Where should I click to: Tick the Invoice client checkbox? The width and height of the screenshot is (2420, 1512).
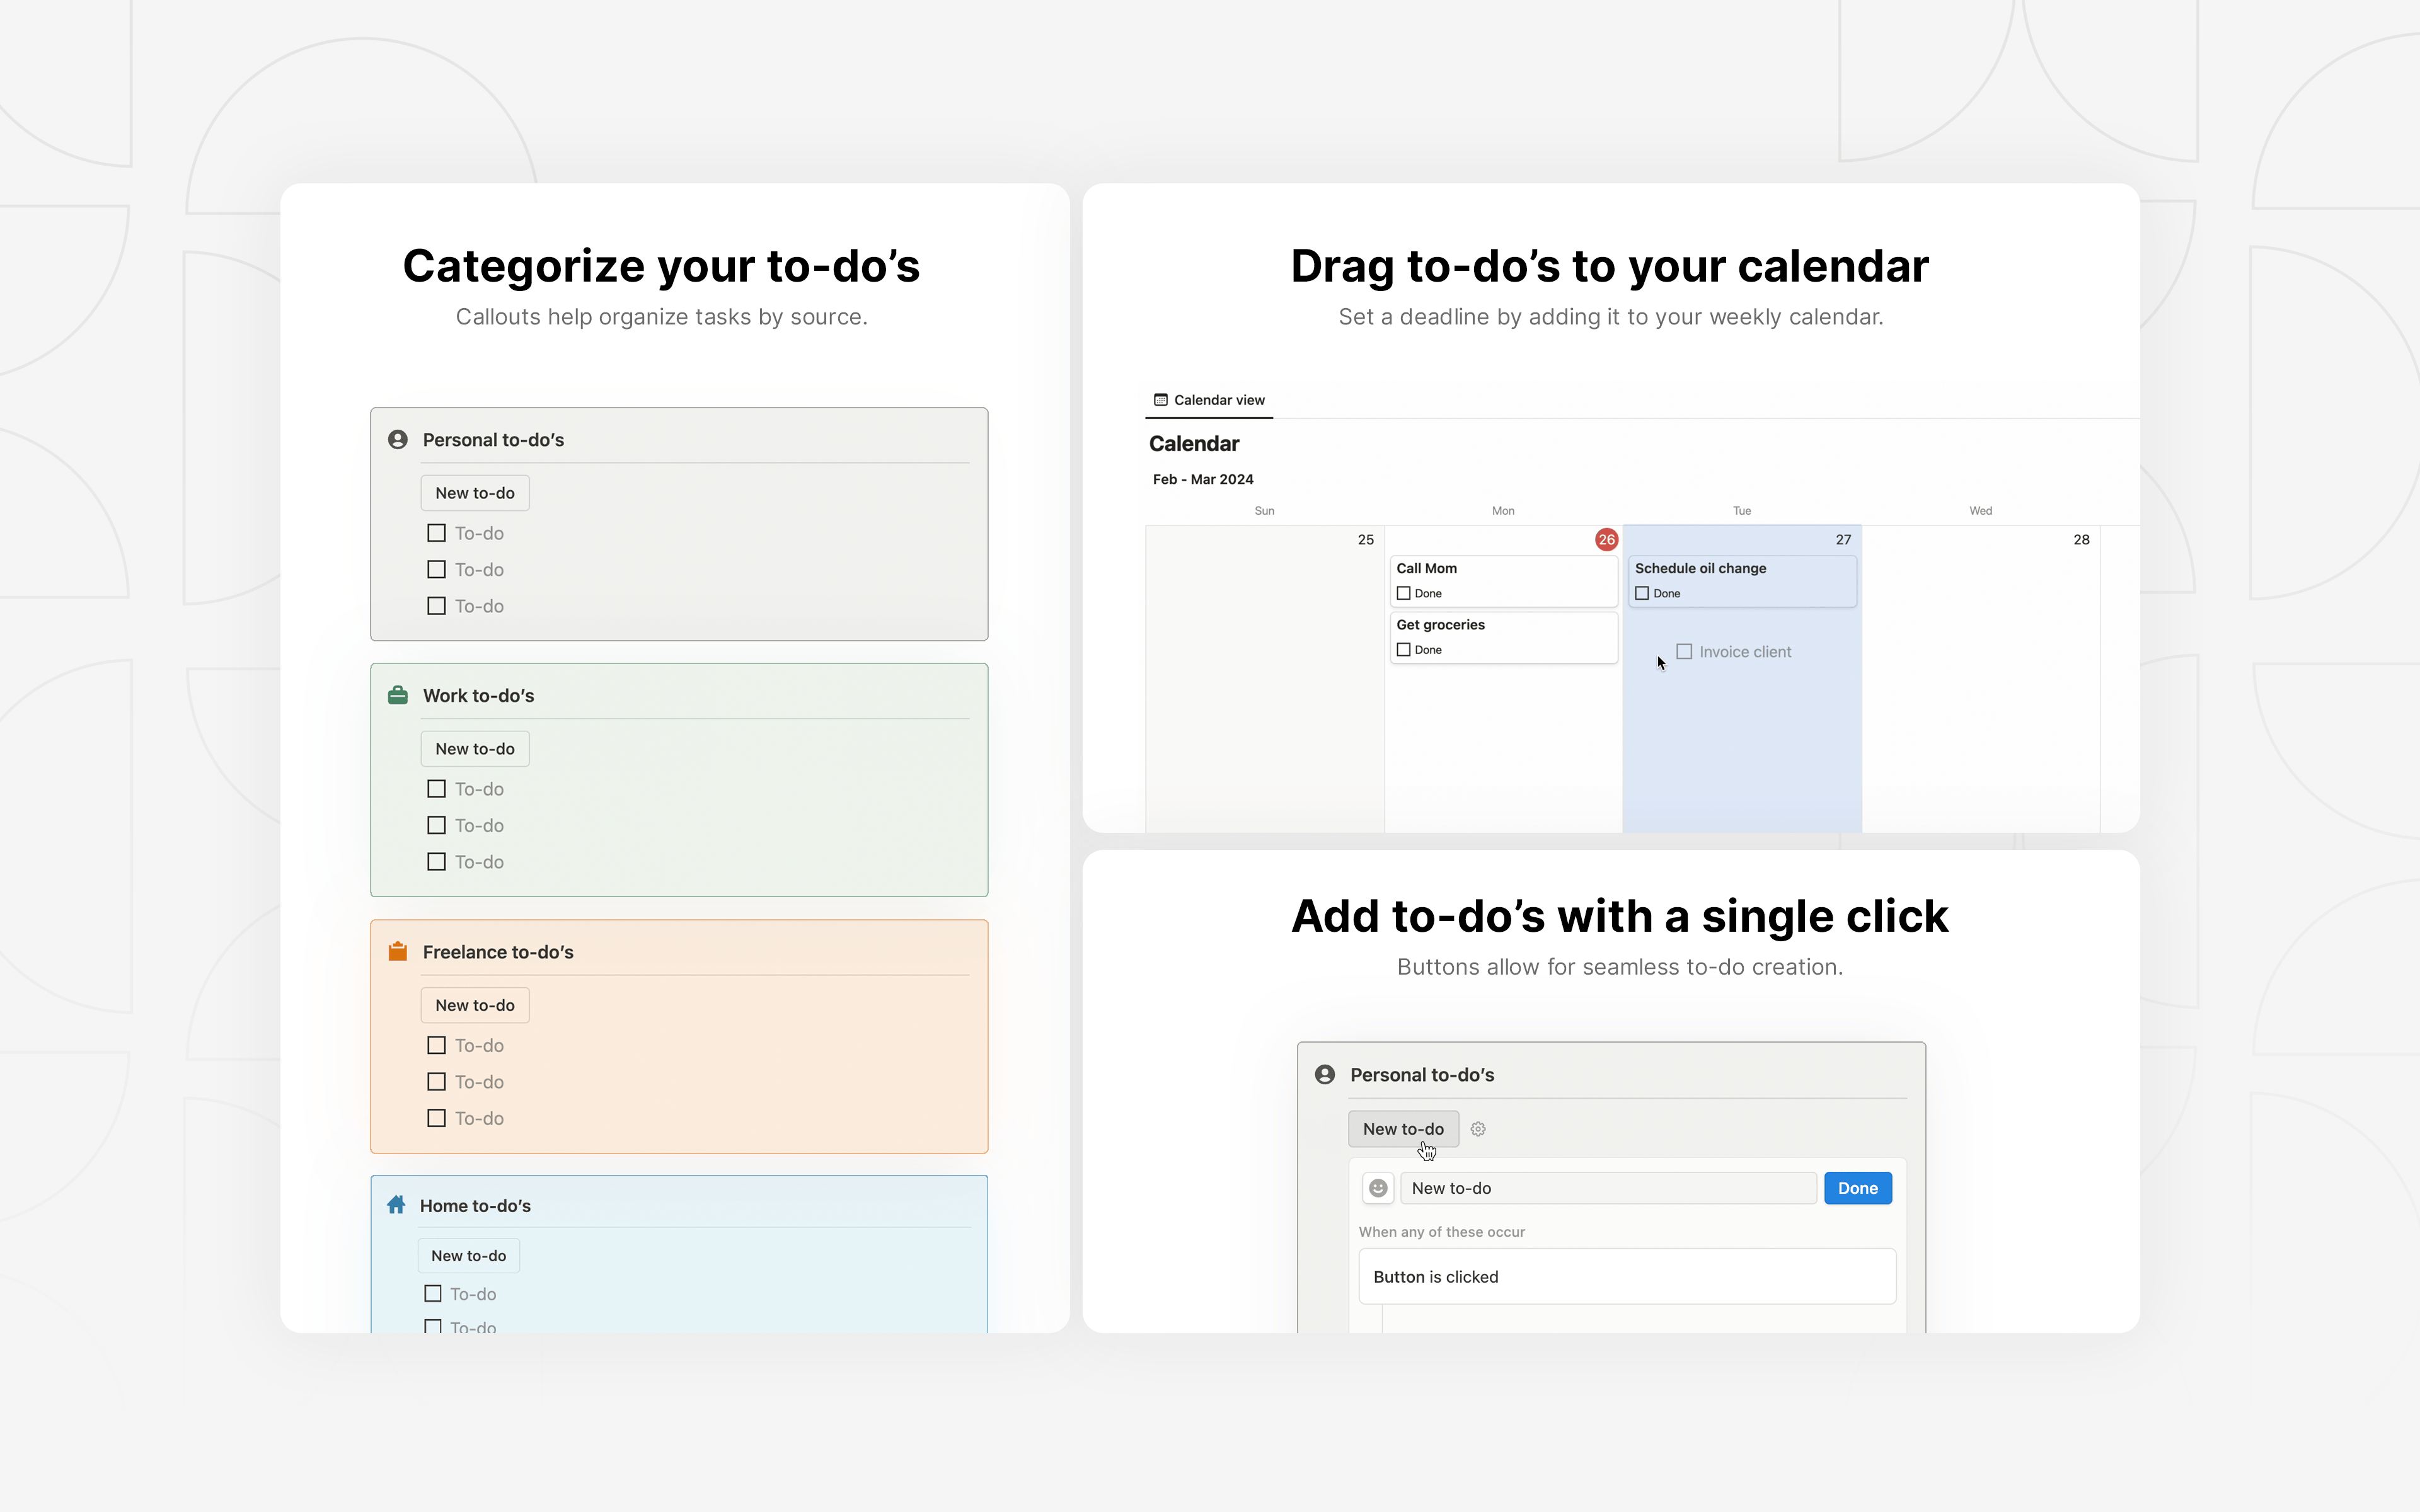(1684, 652)
